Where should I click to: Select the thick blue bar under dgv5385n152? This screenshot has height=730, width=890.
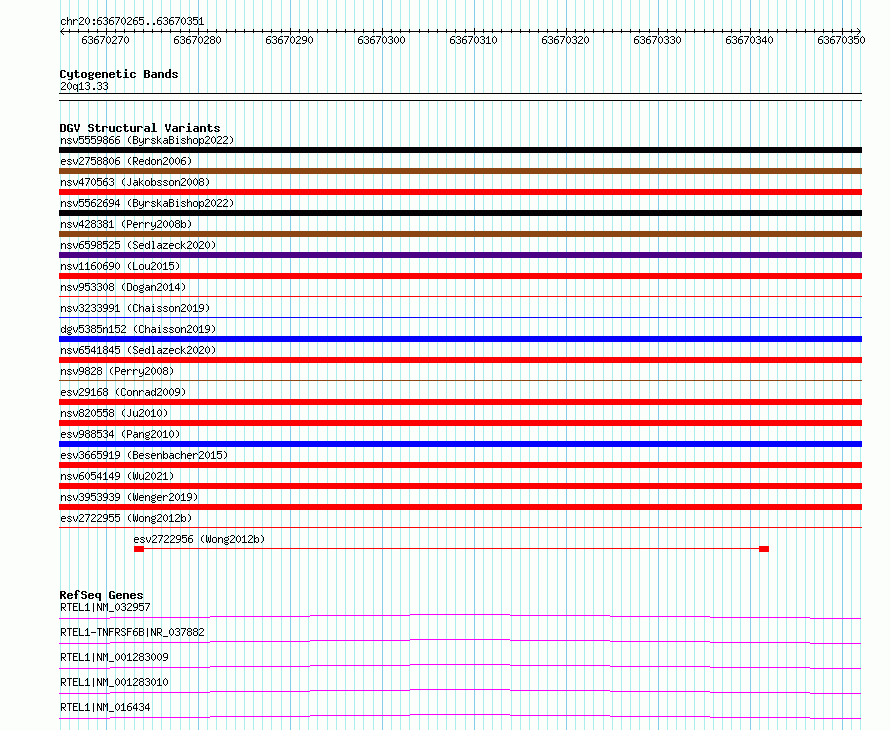[x=460, y=339]
